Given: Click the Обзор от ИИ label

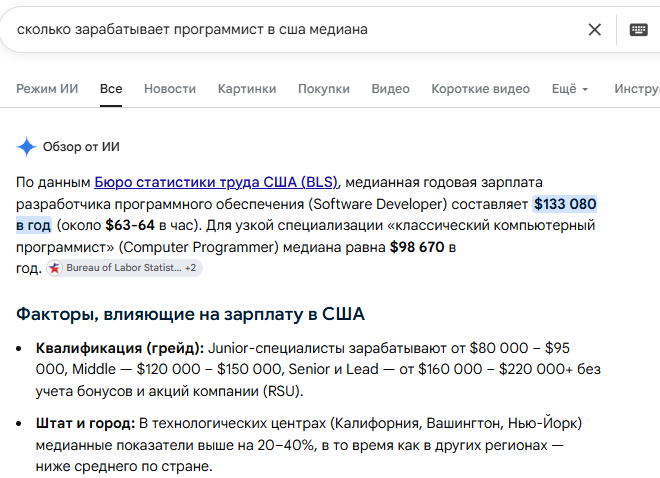Looking at the screenshot, I should (81, 147).
